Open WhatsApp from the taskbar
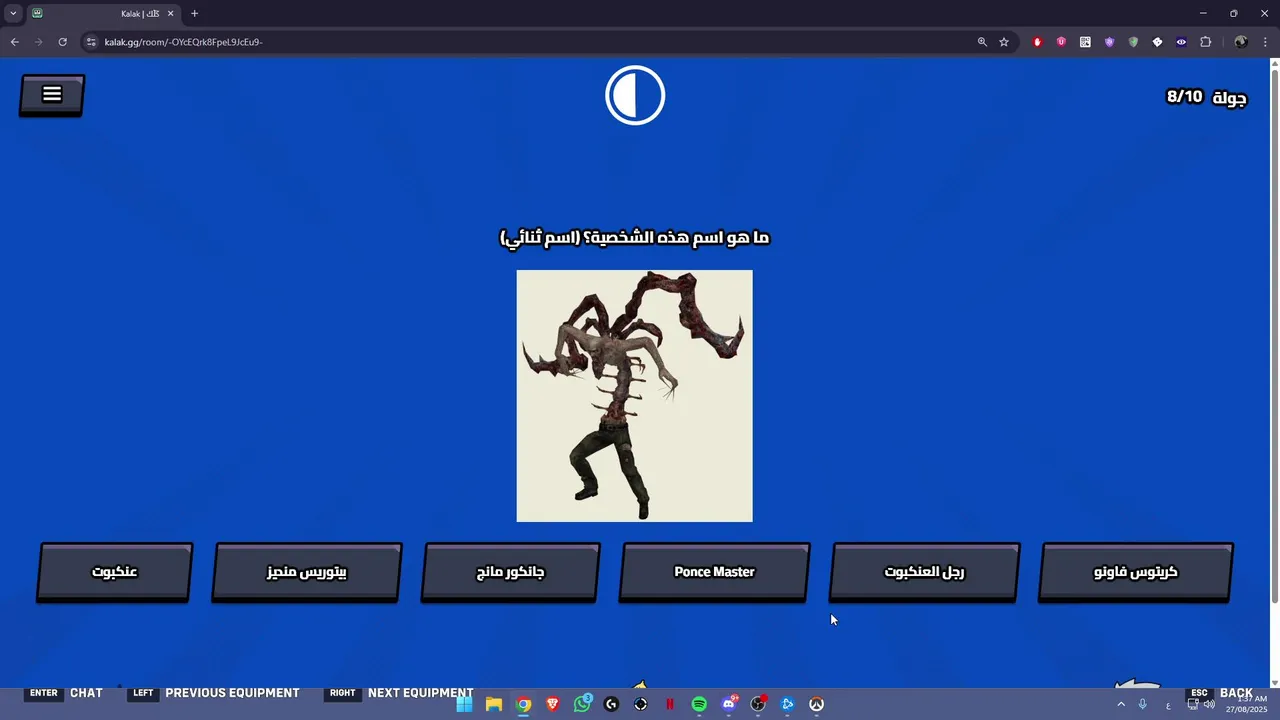Screen dimensions: 1280x720 [582, 704]
